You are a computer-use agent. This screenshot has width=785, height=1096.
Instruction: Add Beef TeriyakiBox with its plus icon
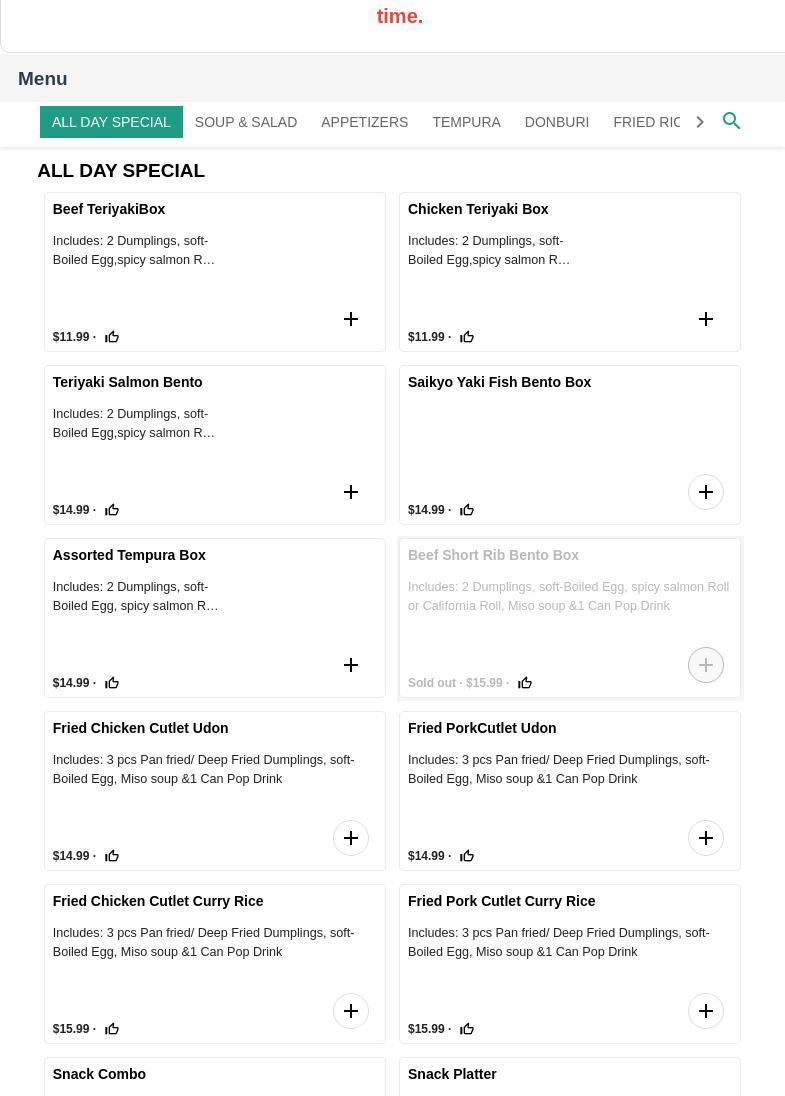coord(351,319)
